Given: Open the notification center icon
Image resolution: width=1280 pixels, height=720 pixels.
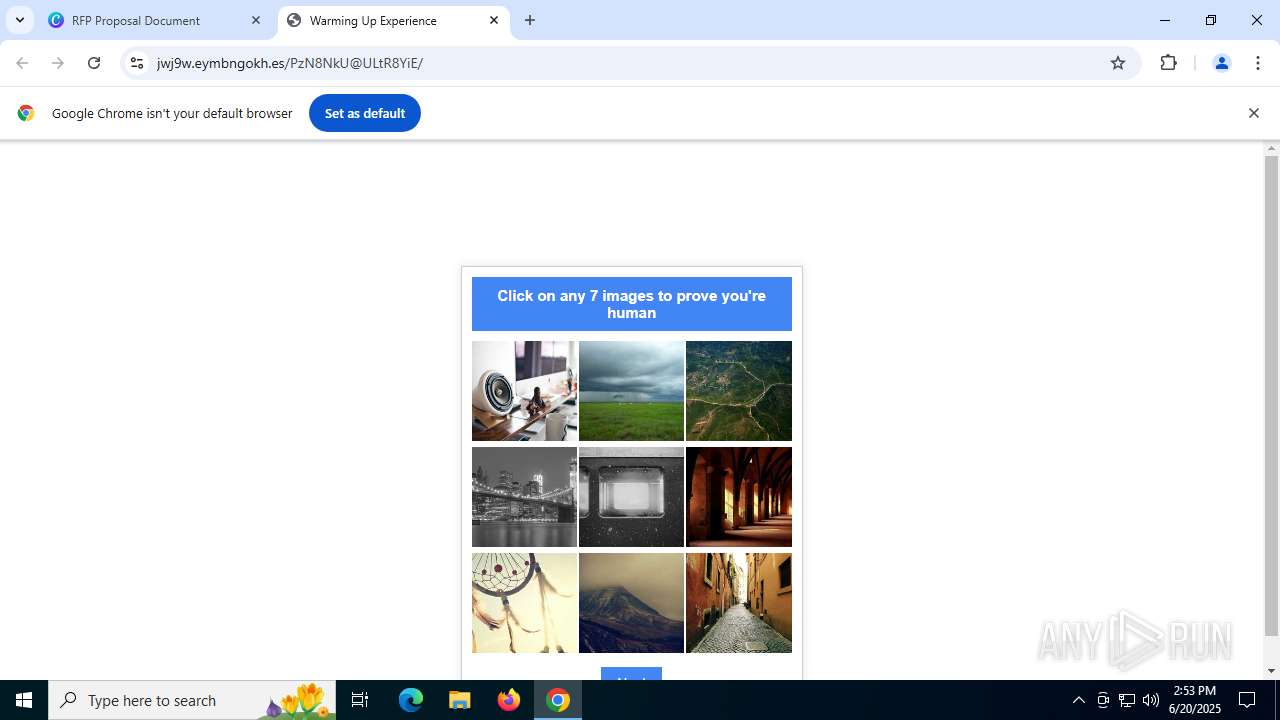Looking at the screenshot, I should (1247, 700).
